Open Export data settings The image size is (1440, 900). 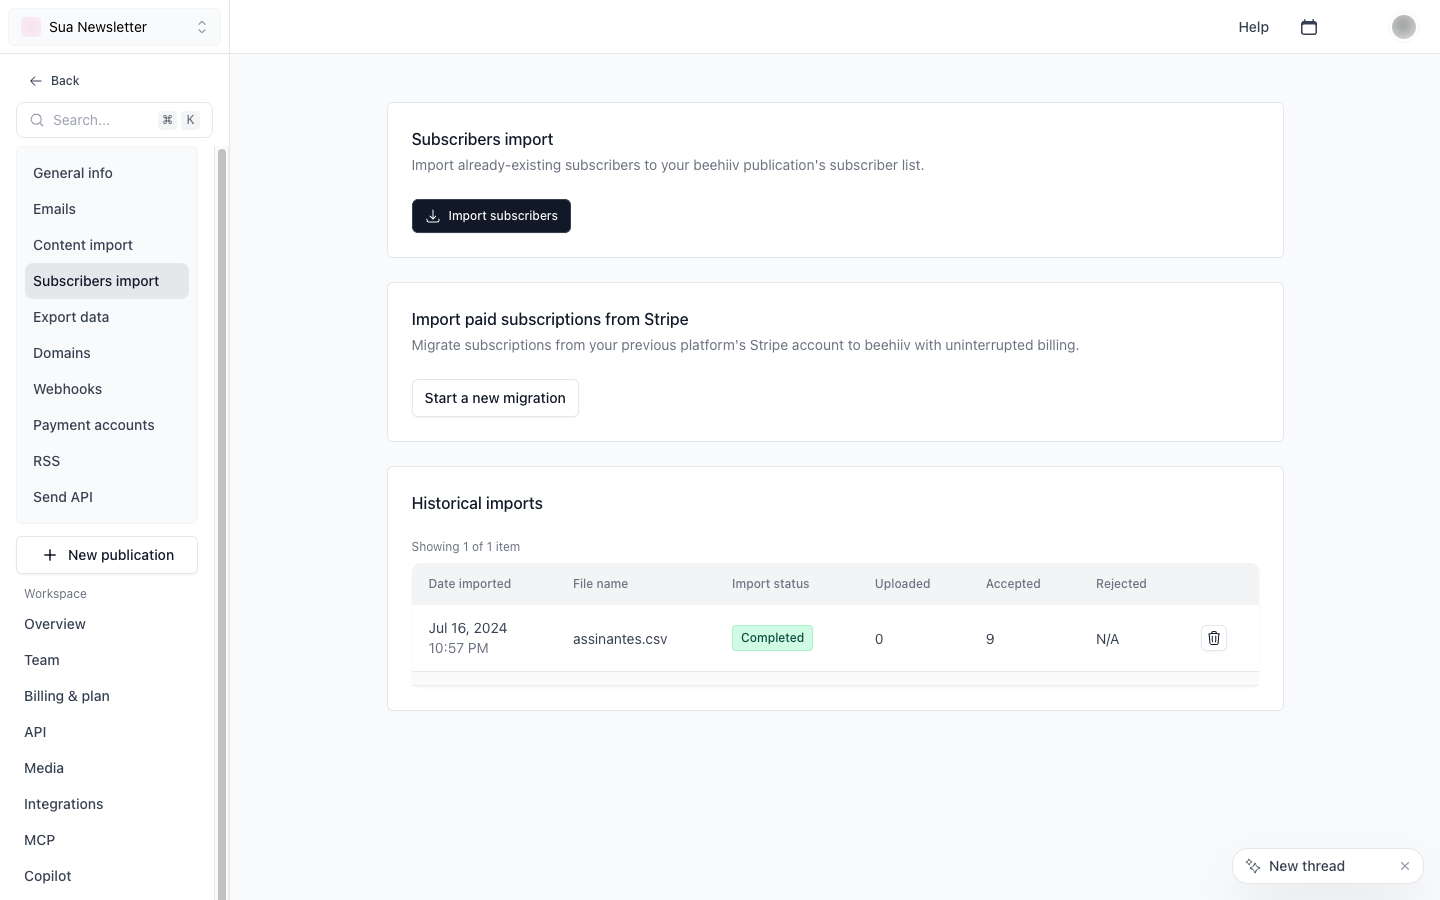[x=107, y=317]
